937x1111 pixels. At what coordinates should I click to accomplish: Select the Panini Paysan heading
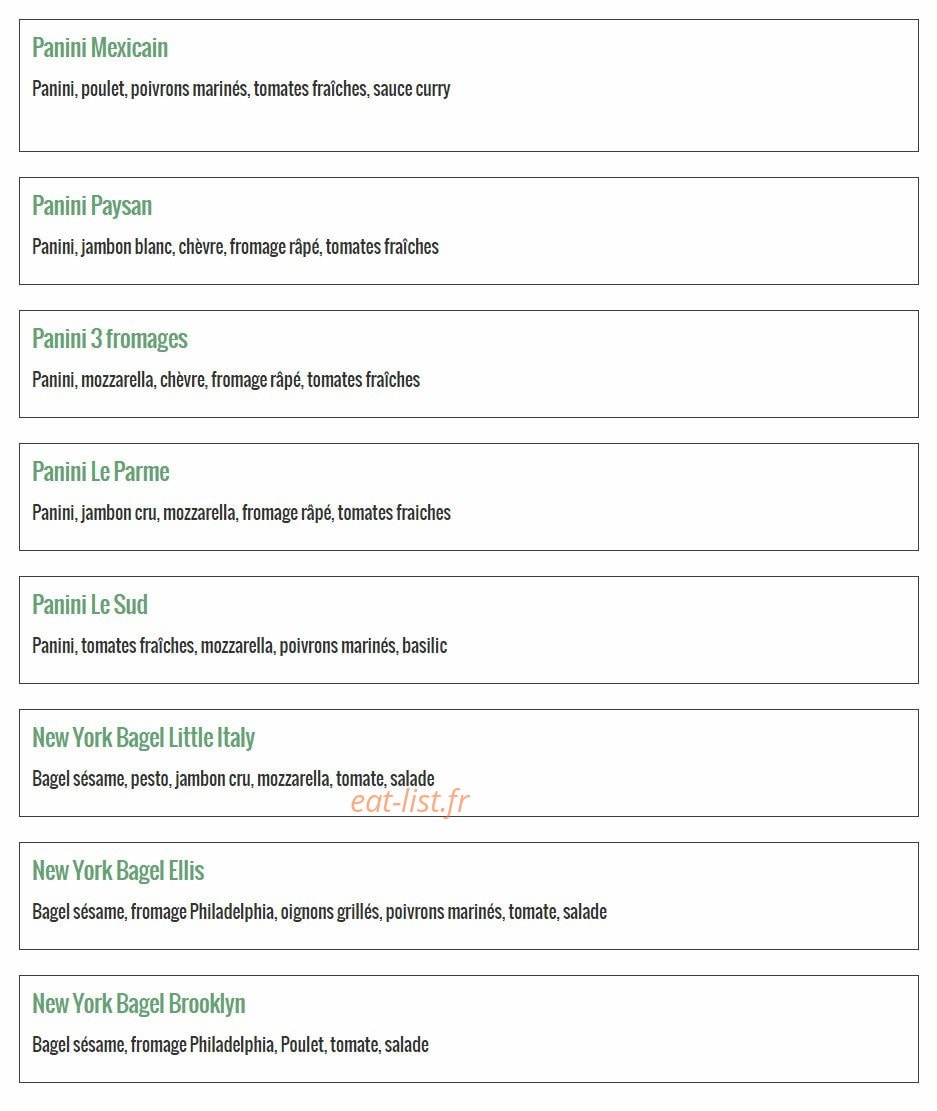tap(92, 206)
